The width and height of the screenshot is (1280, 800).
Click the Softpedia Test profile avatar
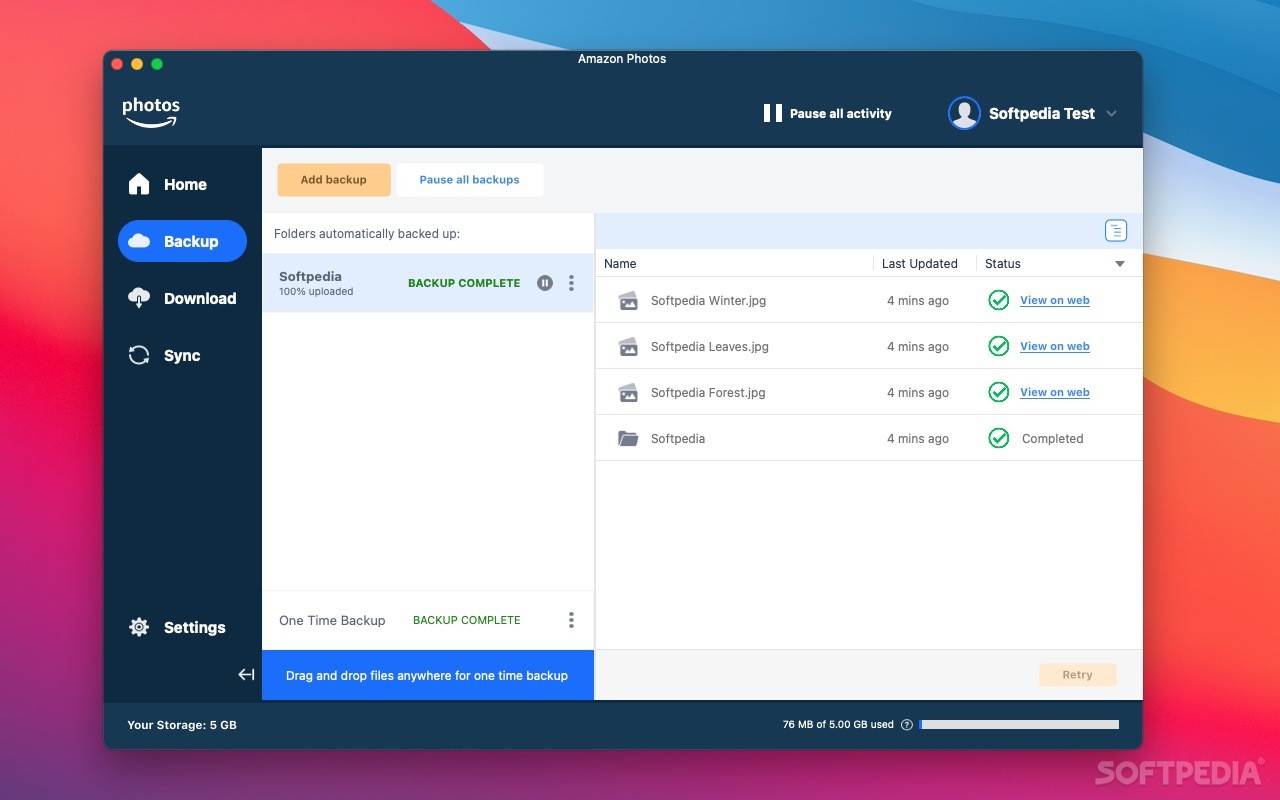964,113
